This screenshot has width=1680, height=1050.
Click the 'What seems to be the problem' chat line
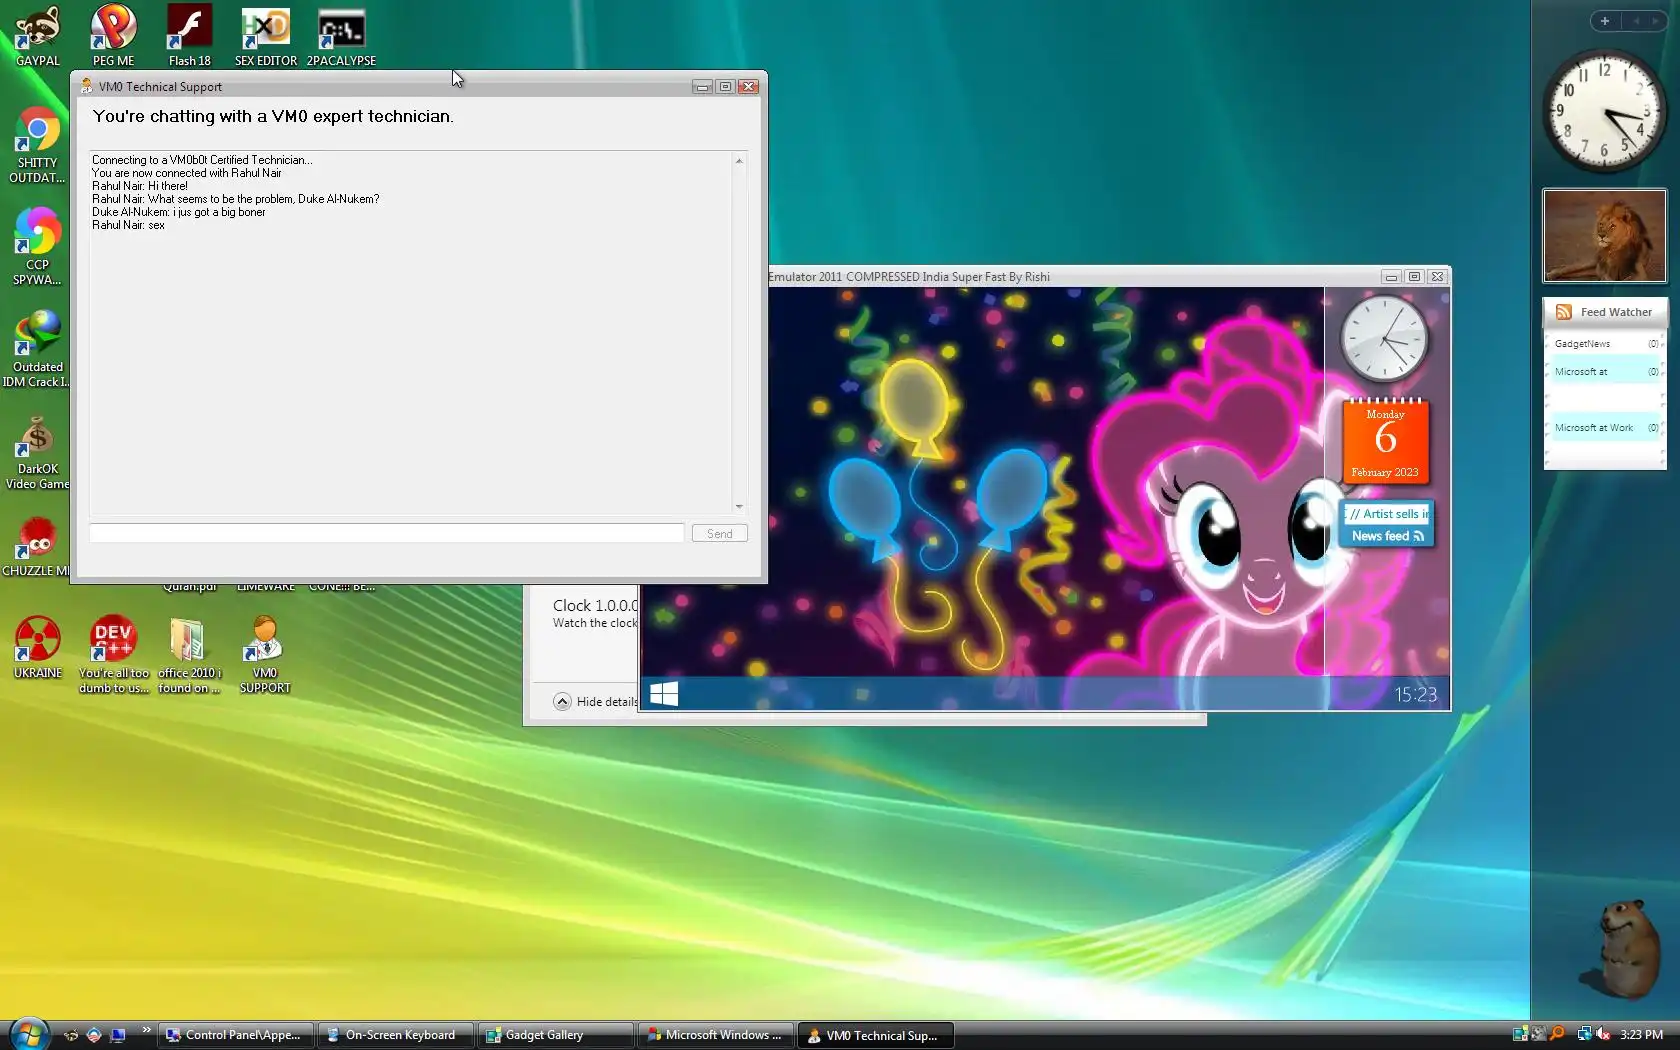(236, 199)
